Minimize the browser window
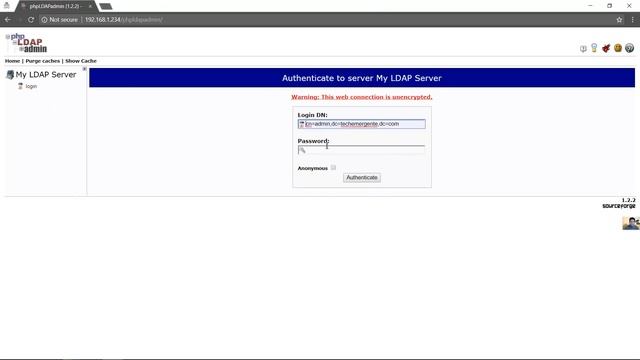Viewport: 640px width, 360px height. (590, 6)
